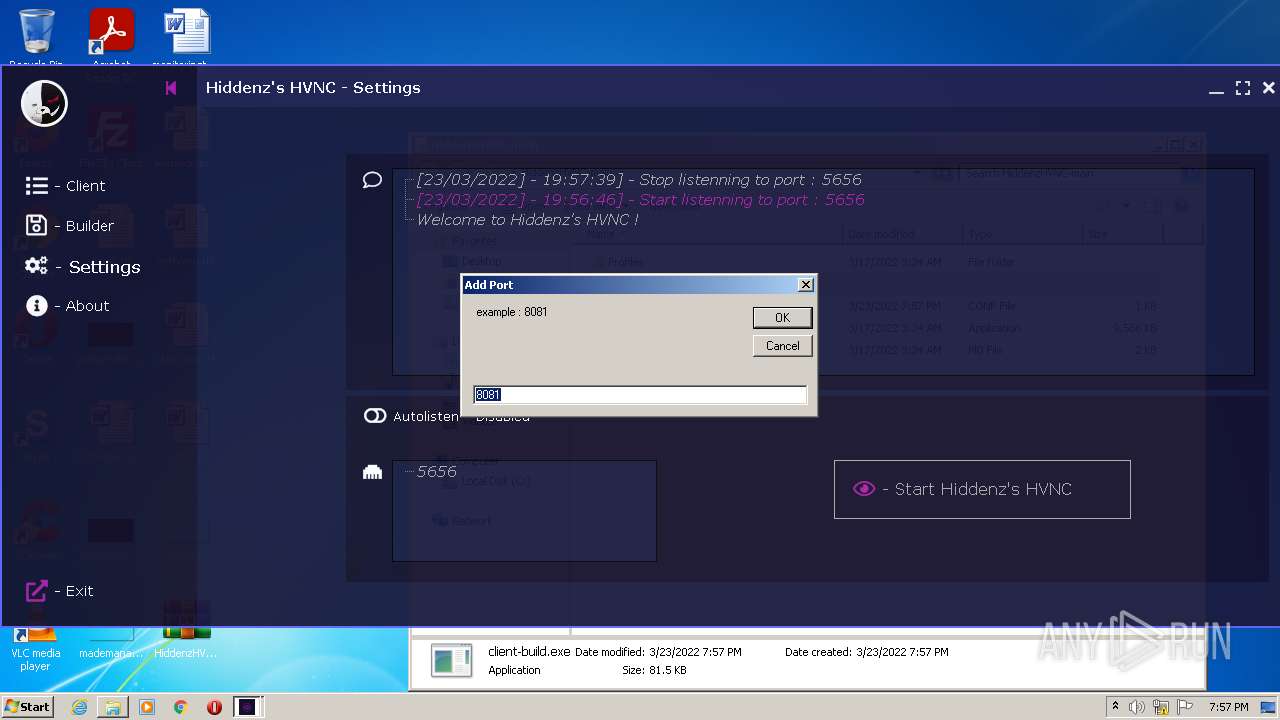
Task: Click the purple eye icon on Start button
Action: [864, 489]
